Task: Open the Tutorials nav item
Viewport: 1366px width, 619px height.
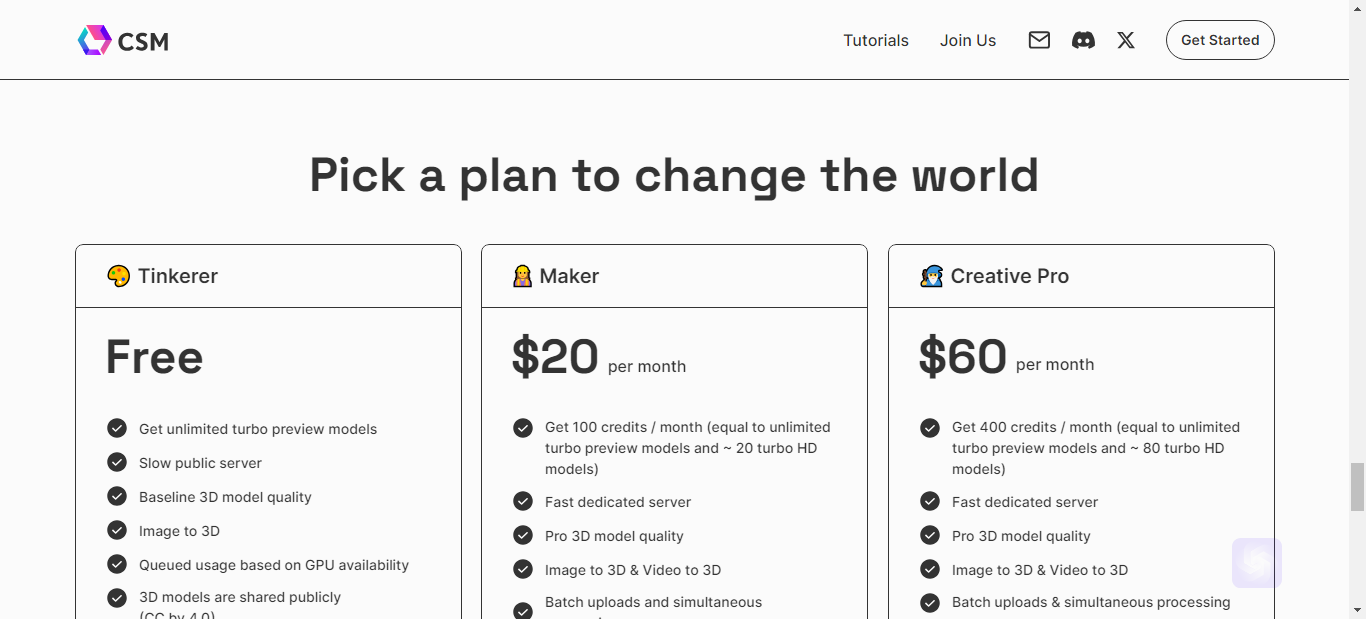Action: 876,40
